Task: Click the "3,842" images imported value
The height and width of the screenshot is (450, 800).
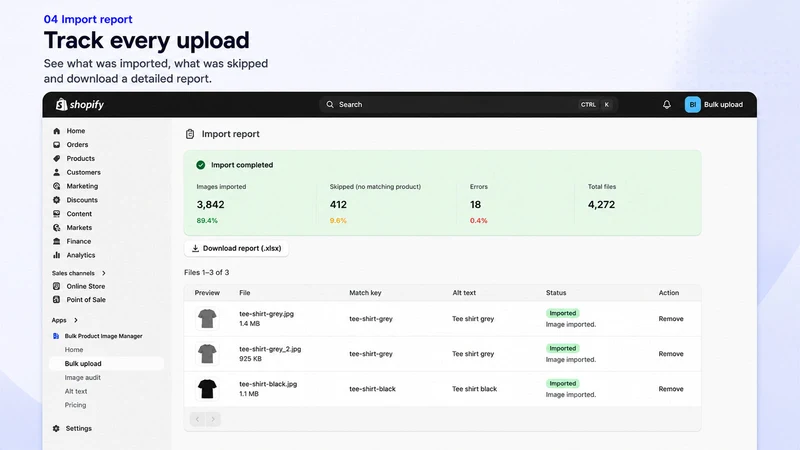Action: (210, 205)
